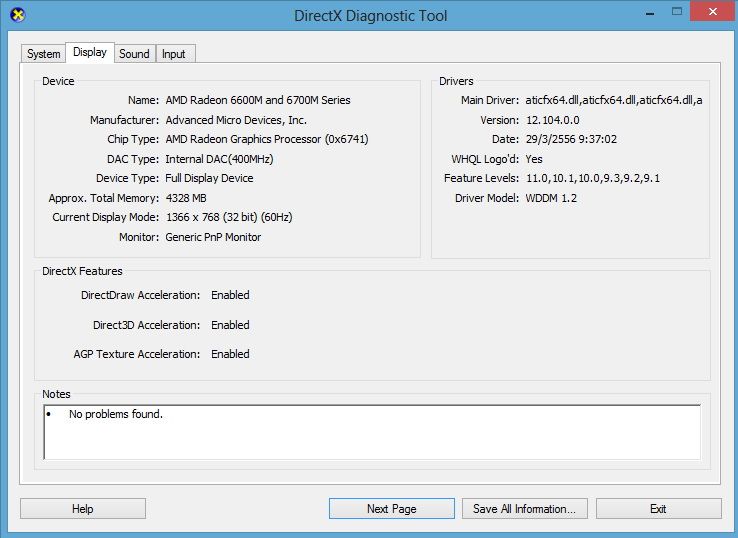Click the 'Notes' group label

pos(56,394)
